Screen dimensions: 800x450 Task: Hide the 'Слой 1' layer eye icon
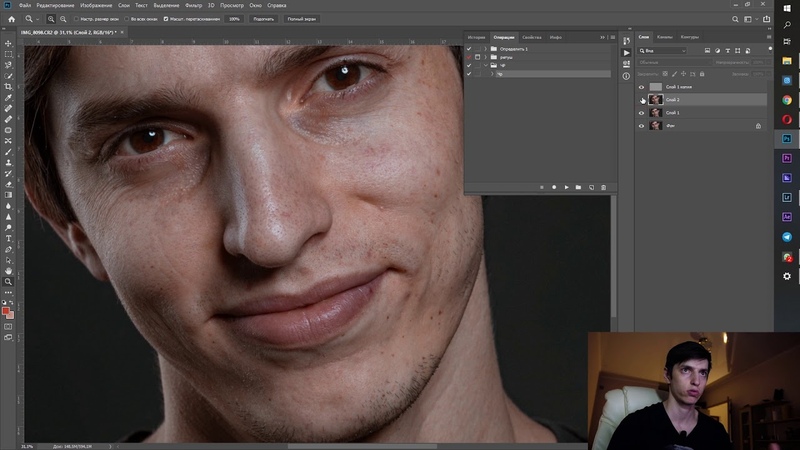(x=642, y=113)
